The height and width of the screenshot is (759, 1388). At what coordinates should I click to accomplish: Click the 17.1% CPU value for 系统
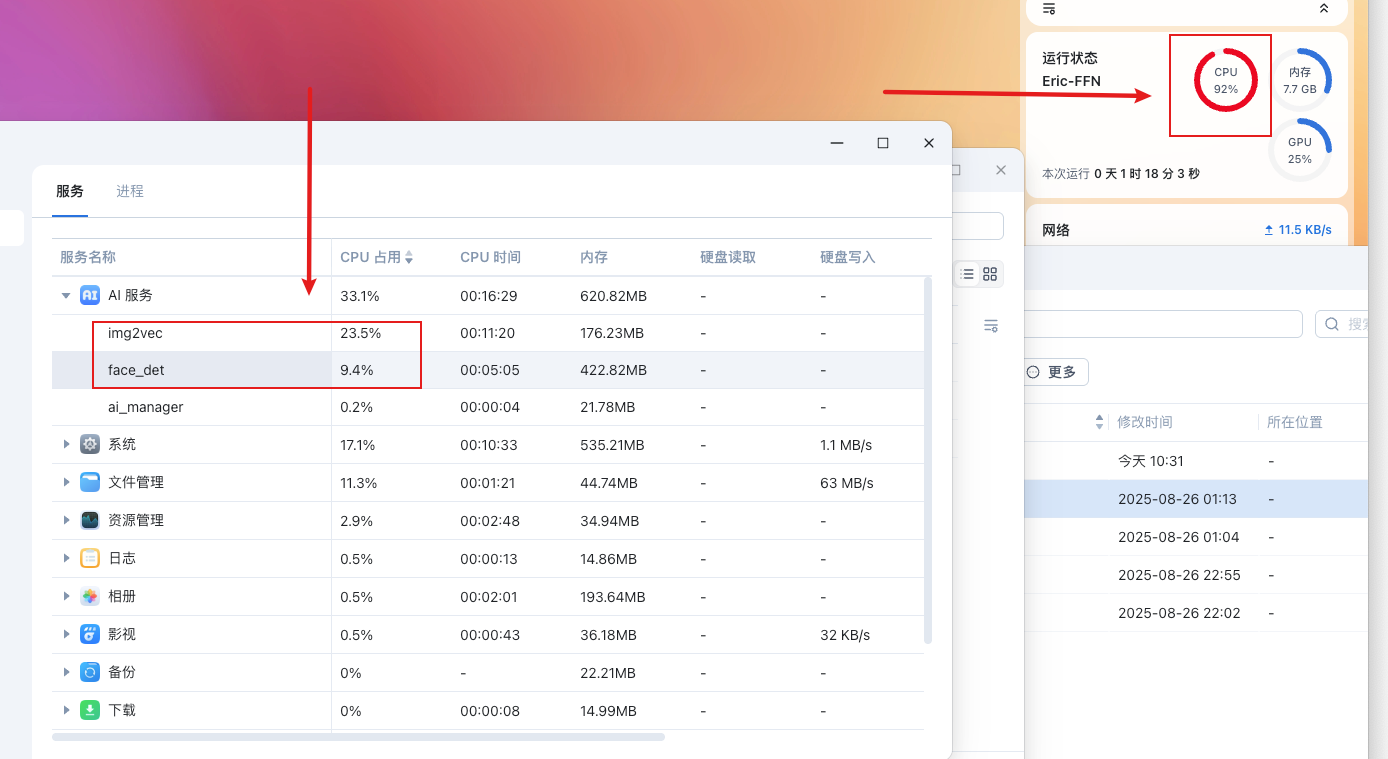pos(358,445)
